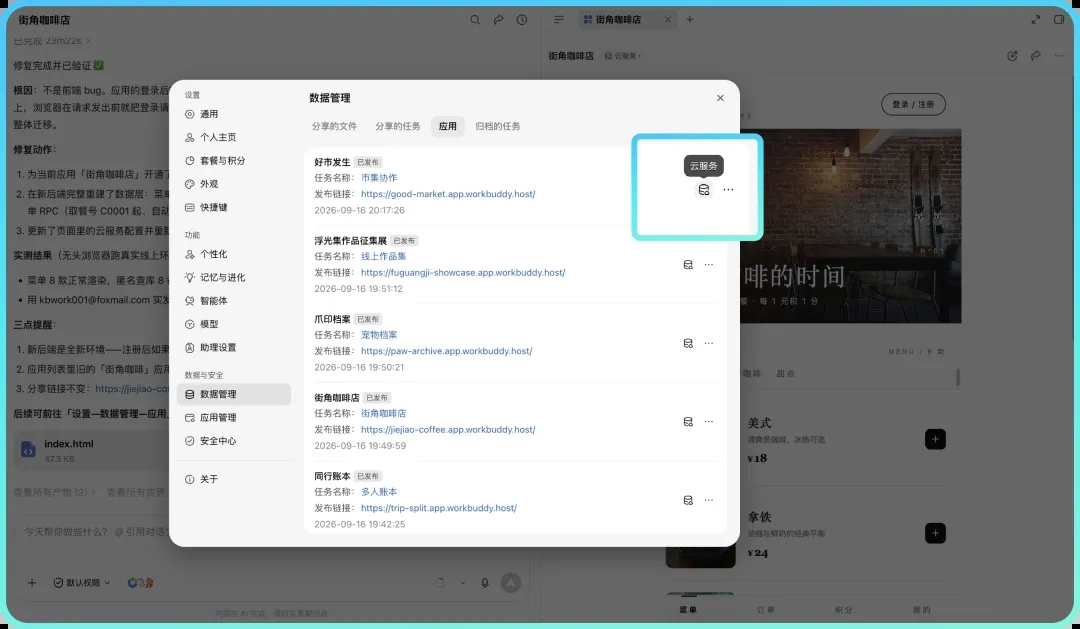Expand 查看所有产物 (2) list
Viewport: 1080px width, 629px height.
[x=54, y=493]
